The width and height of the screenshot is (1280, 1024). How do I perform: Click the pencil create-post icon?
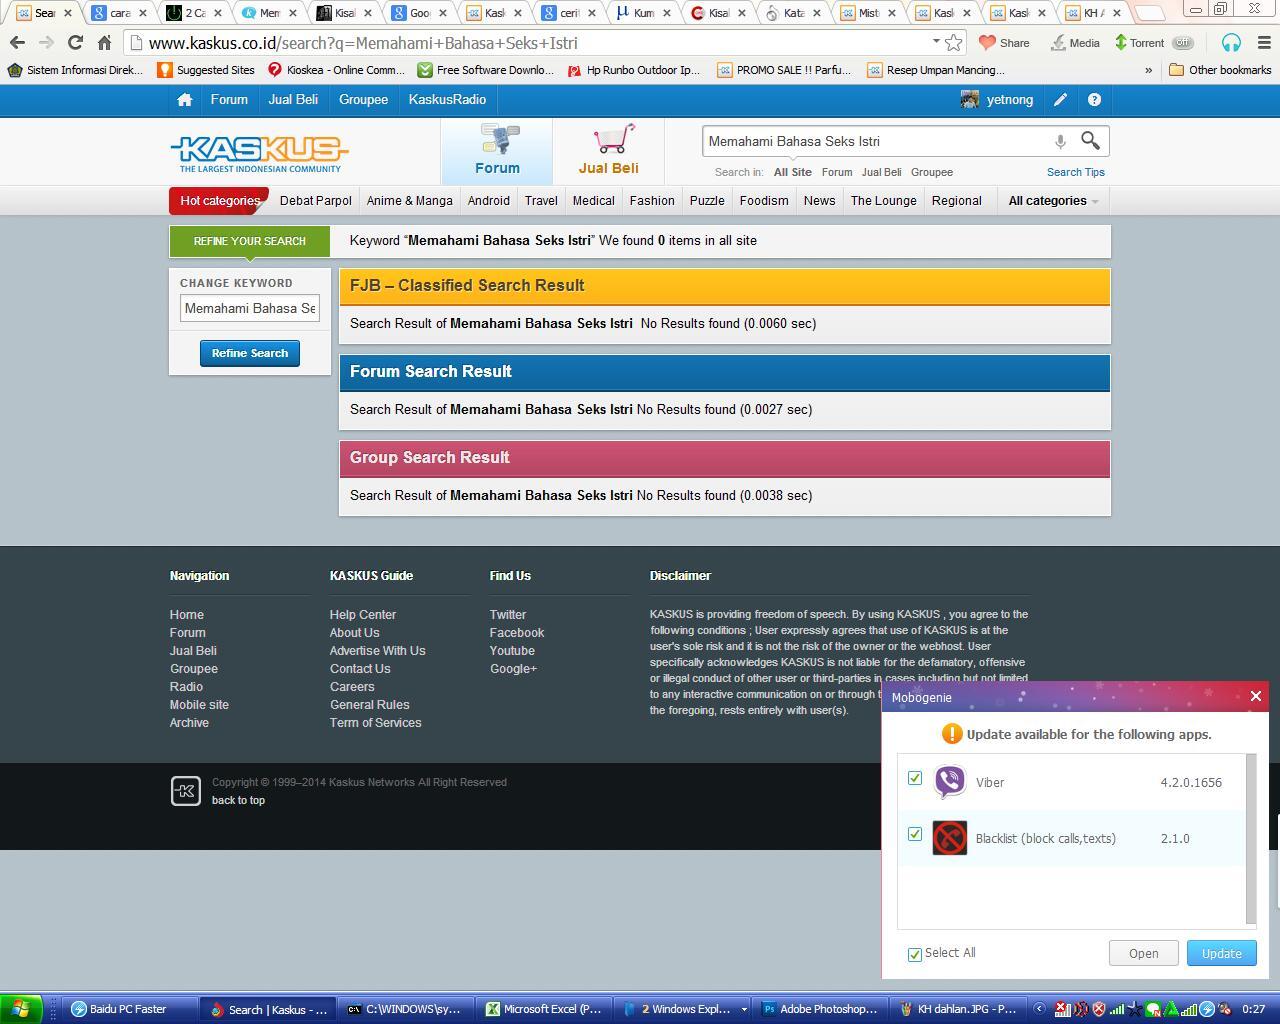1060,100
